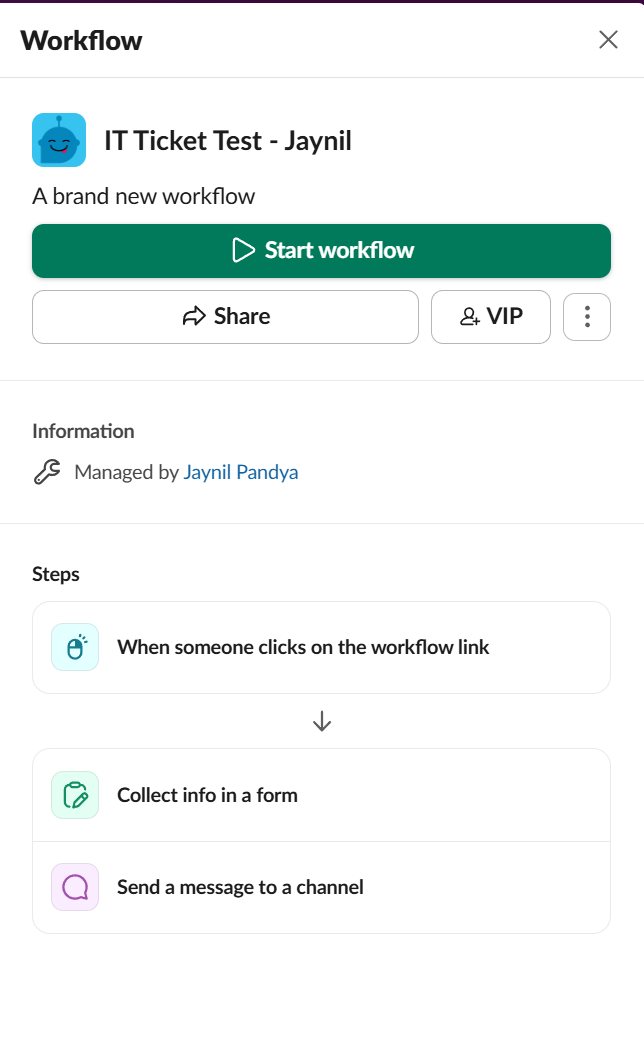Select the "Send a message to a channel" step

click(x=240, y=887)
